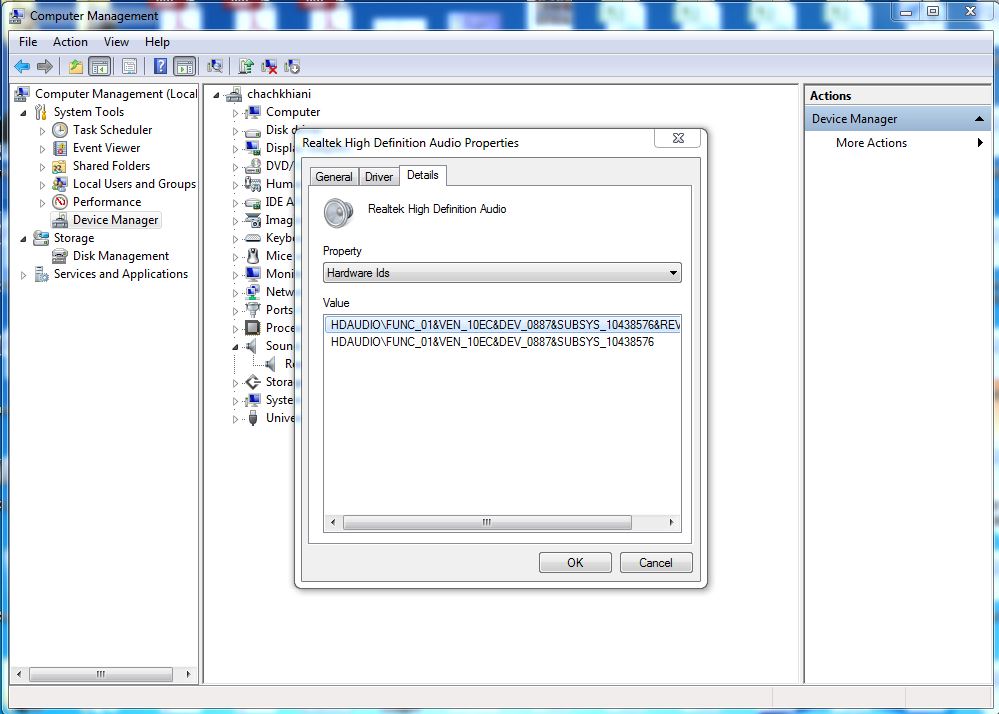999x714 pixels.
Task: Expand the Local Users and Groups arrow
Action: pyautogui.click(x=42, y=185)
